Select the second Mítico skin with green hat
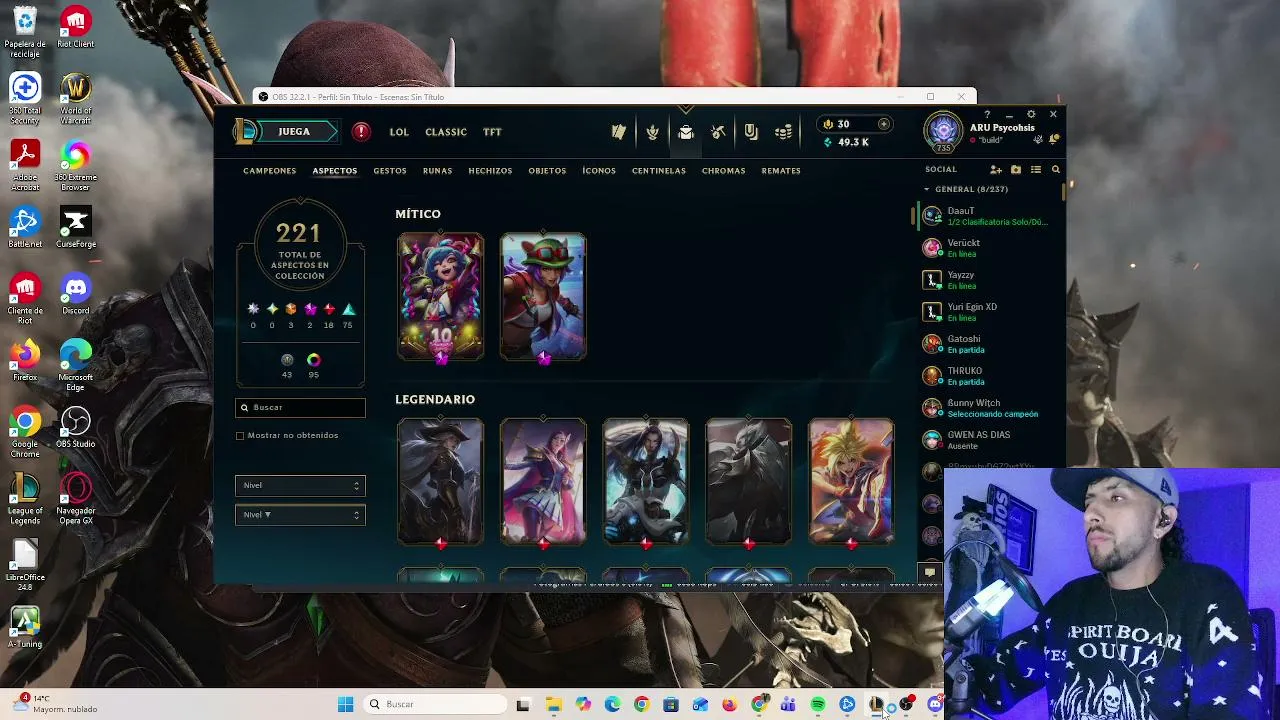This screenshot has height=720, width=1280. tap(543, 297)
